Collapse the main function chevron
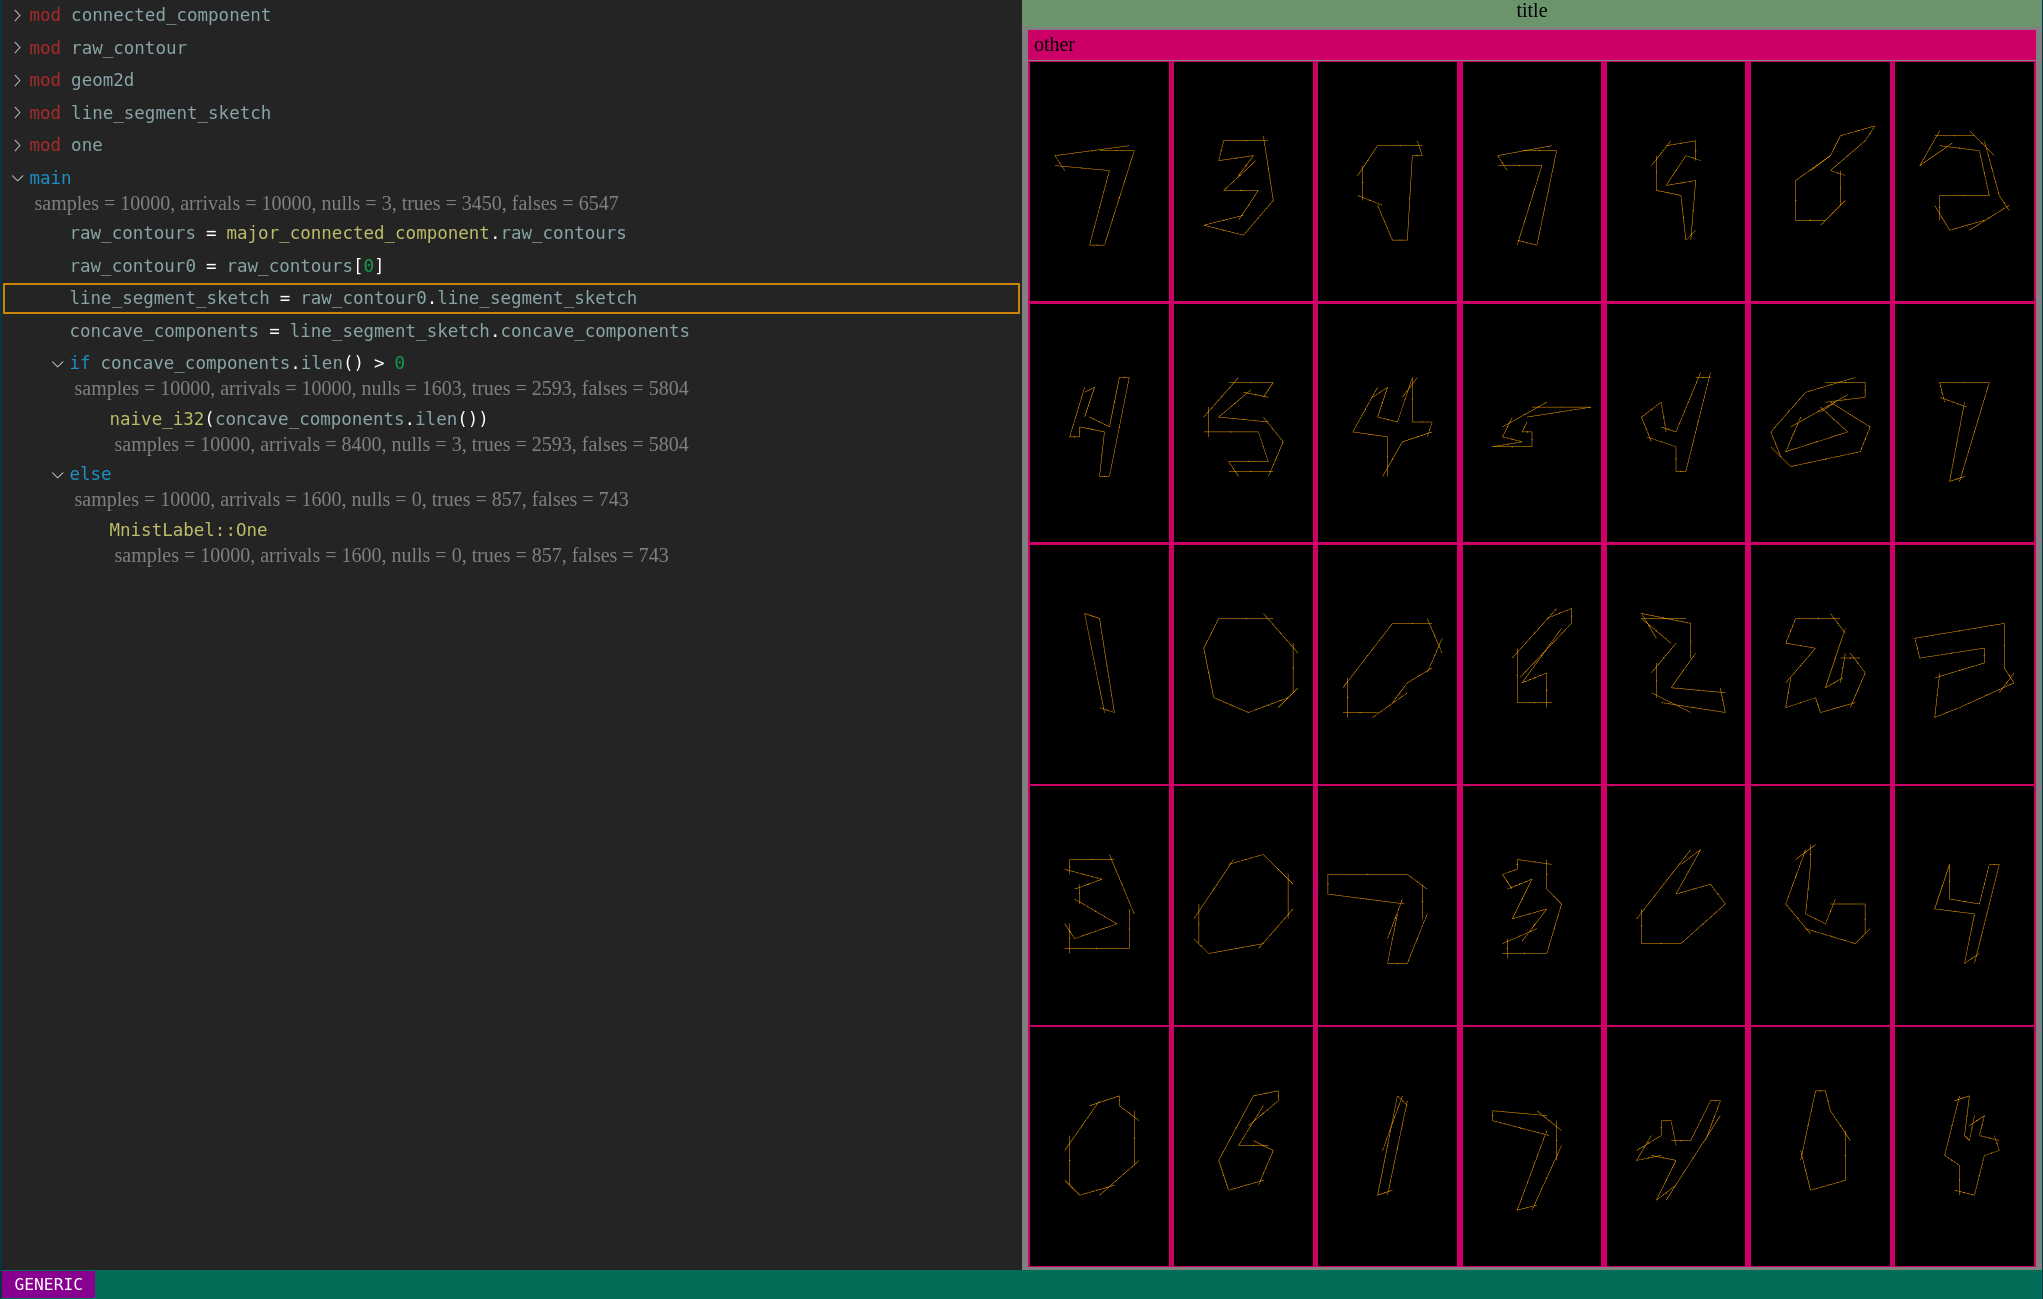 pos(17,178)
